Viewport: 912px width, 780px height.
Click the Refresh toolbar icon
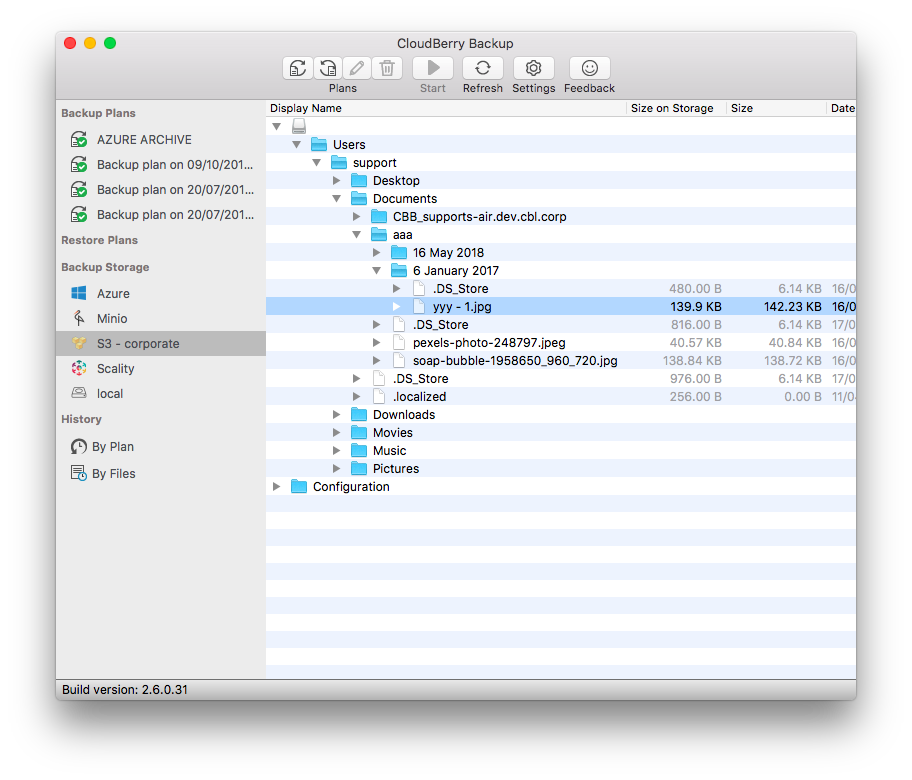point(483,68)
